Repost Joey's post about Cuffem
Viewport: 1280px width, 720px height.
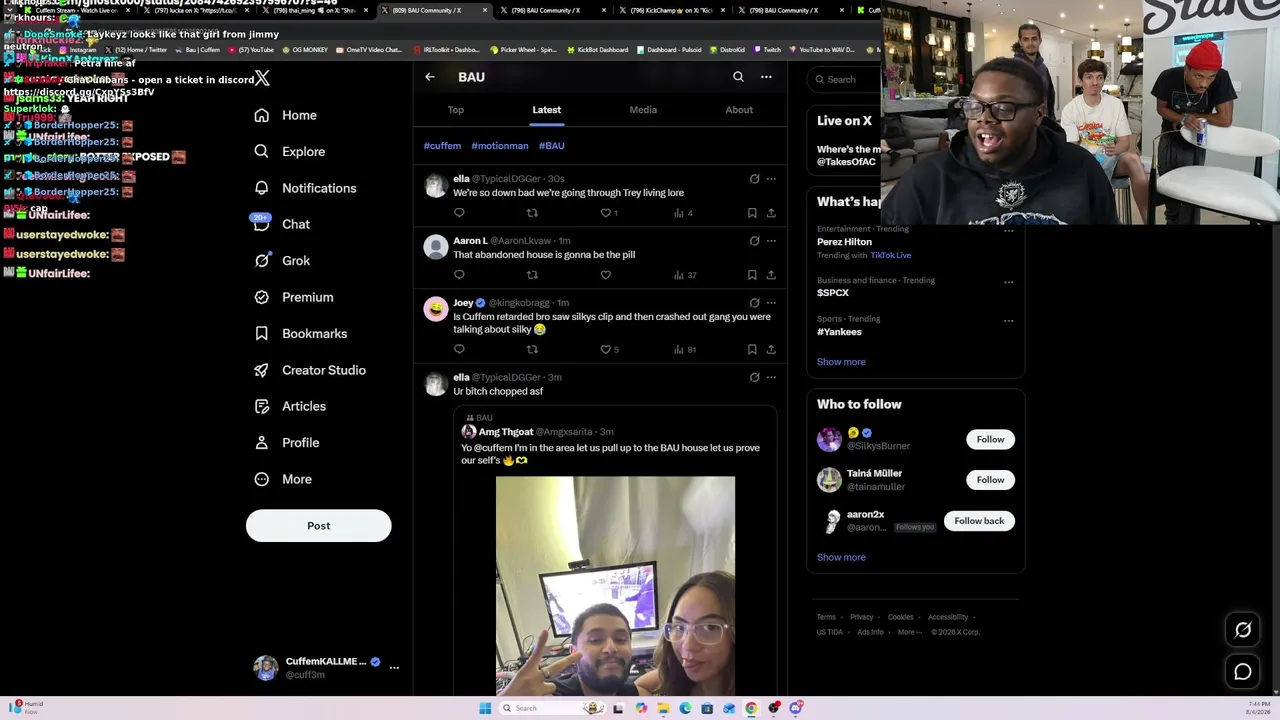pos(532,349)
